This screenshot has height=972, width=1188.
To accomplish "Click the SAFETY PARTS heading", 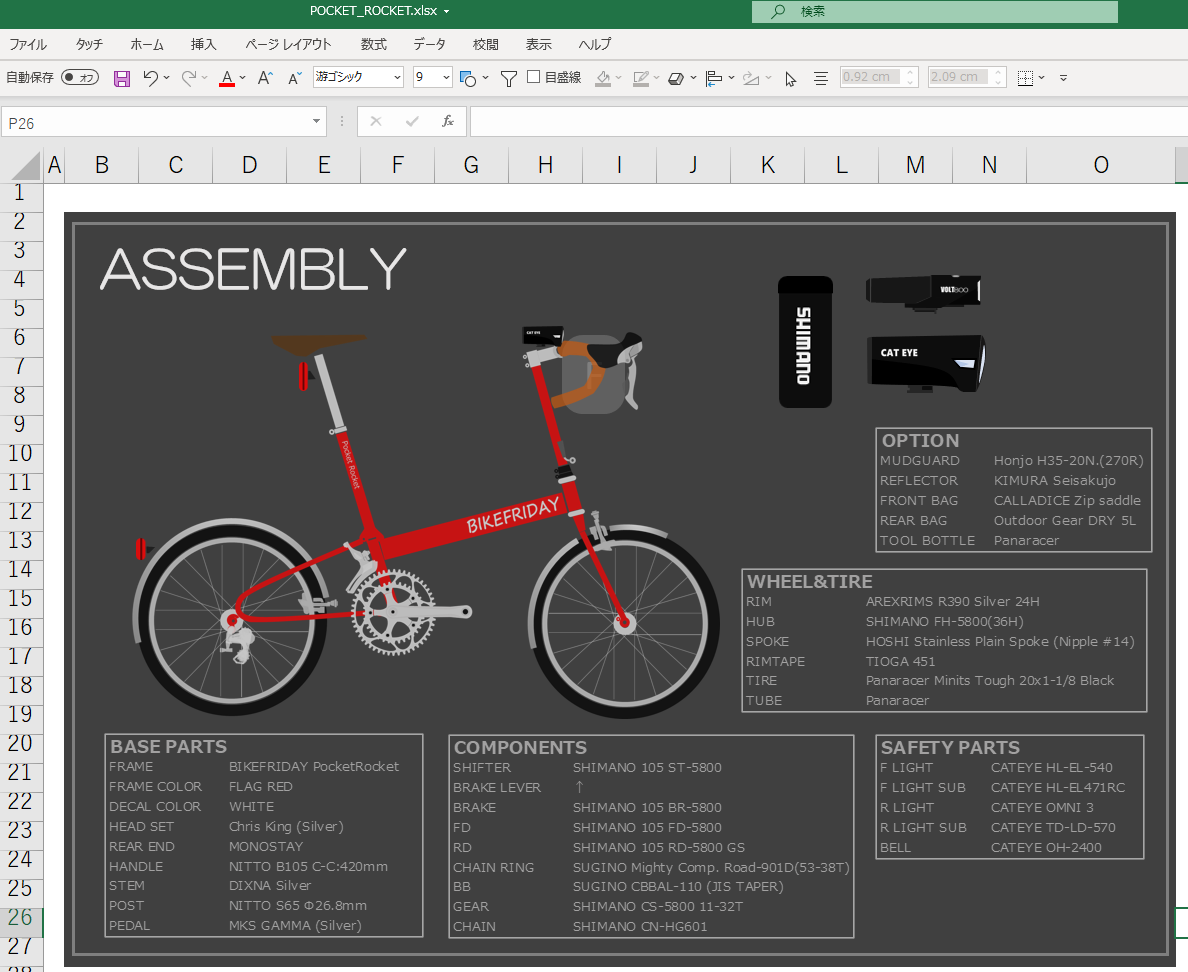I will pyautogui.click(x=950, y=748).
